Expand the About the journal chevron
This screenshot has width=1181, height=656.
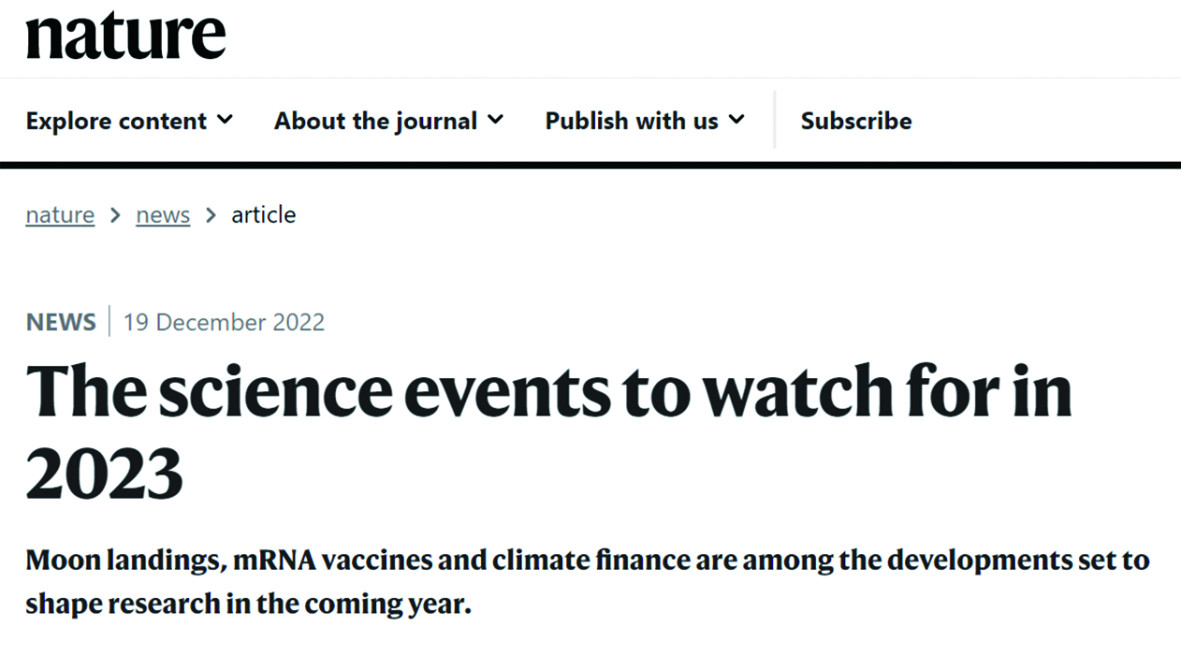pos(496,120)
